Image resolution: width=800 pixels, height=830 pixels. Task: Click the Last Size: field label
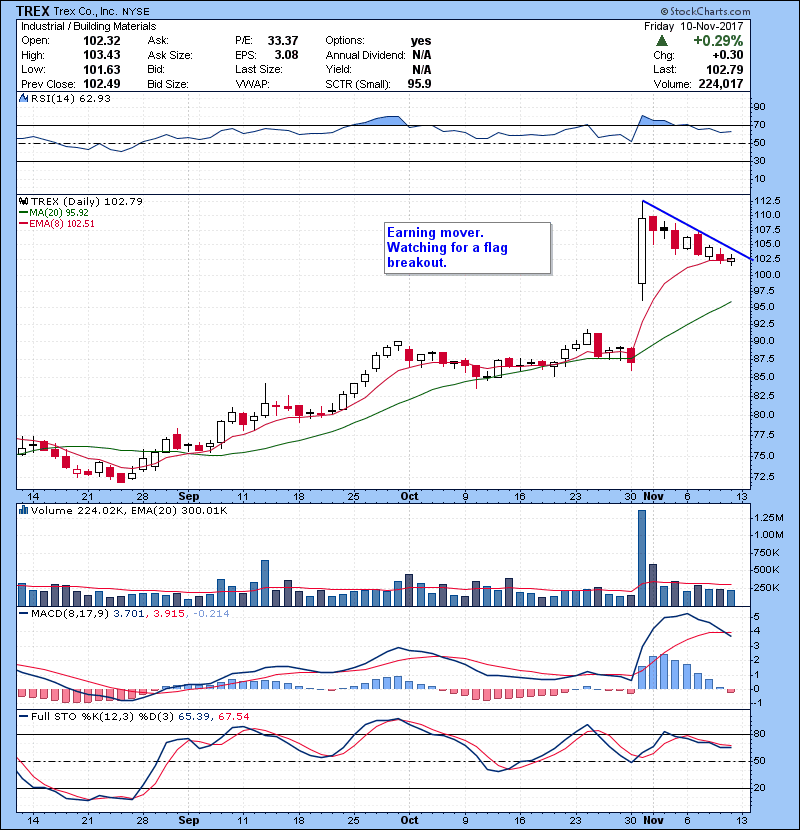tap(258, 69)
